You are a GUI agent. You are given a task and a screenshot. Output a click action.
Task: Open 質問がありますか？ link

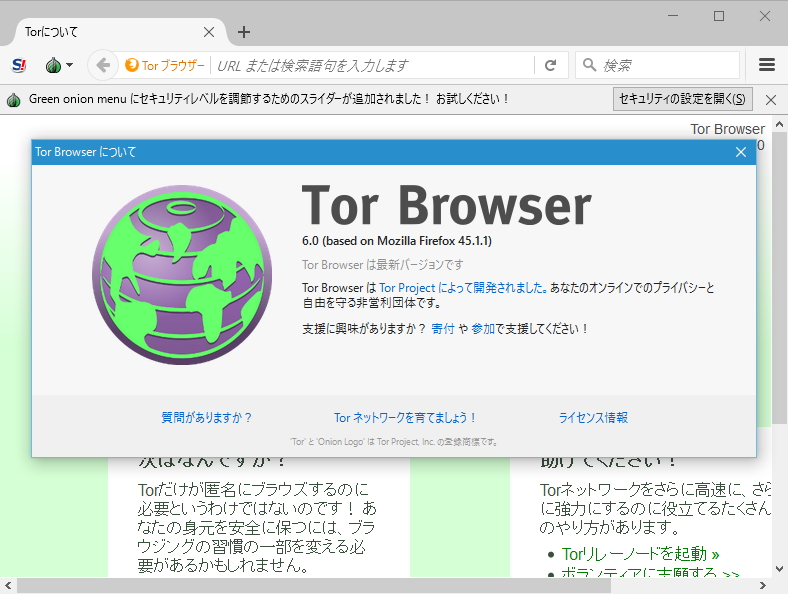click(207, 418)
